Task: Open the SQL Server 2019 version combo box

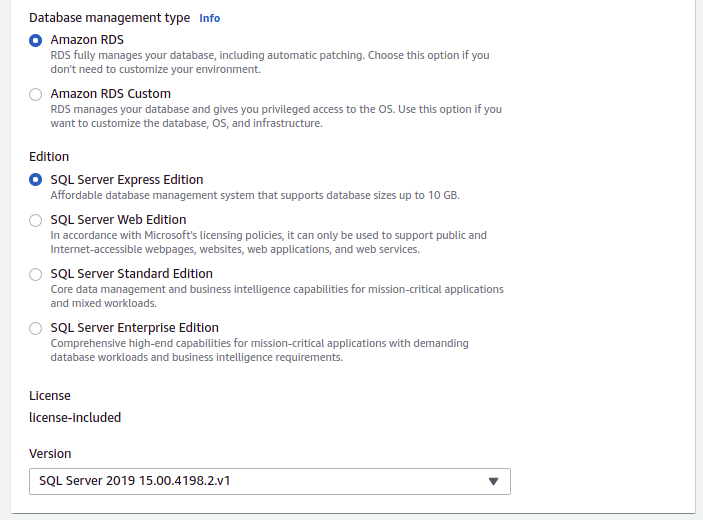Action: click(270, 481)
